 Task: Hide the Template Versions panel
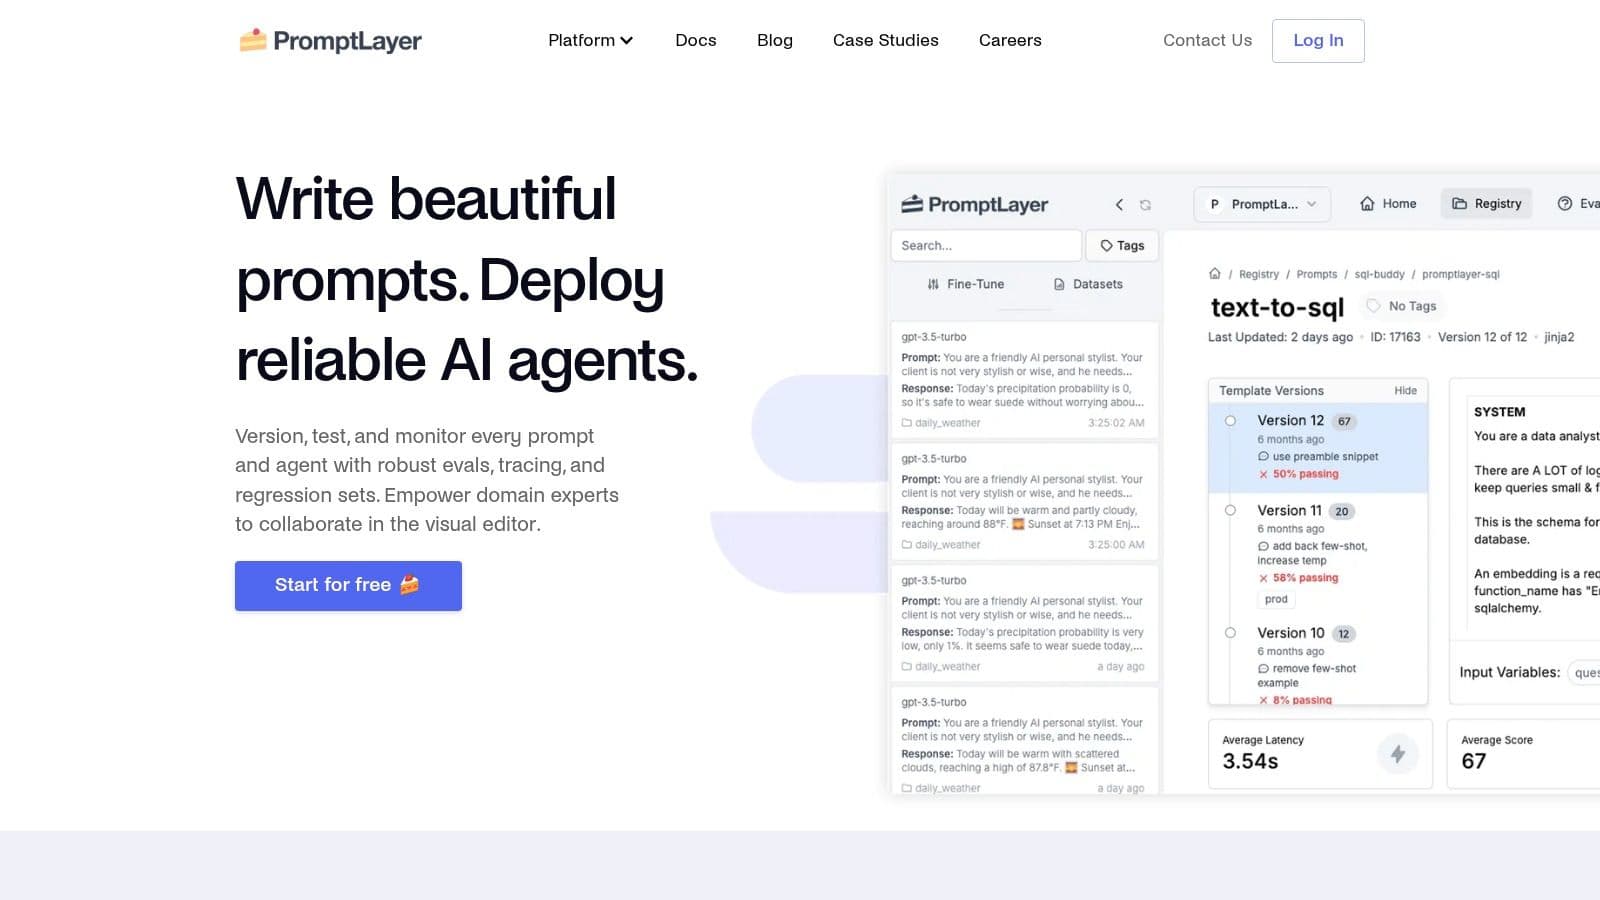pos(1405,391)
